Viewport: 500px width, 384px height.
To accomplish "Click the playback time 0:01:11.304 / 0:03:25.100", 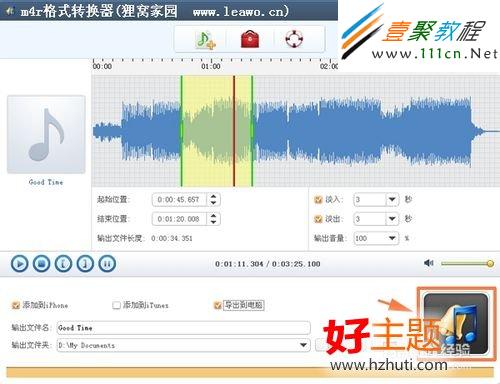I will pos(268,264).
